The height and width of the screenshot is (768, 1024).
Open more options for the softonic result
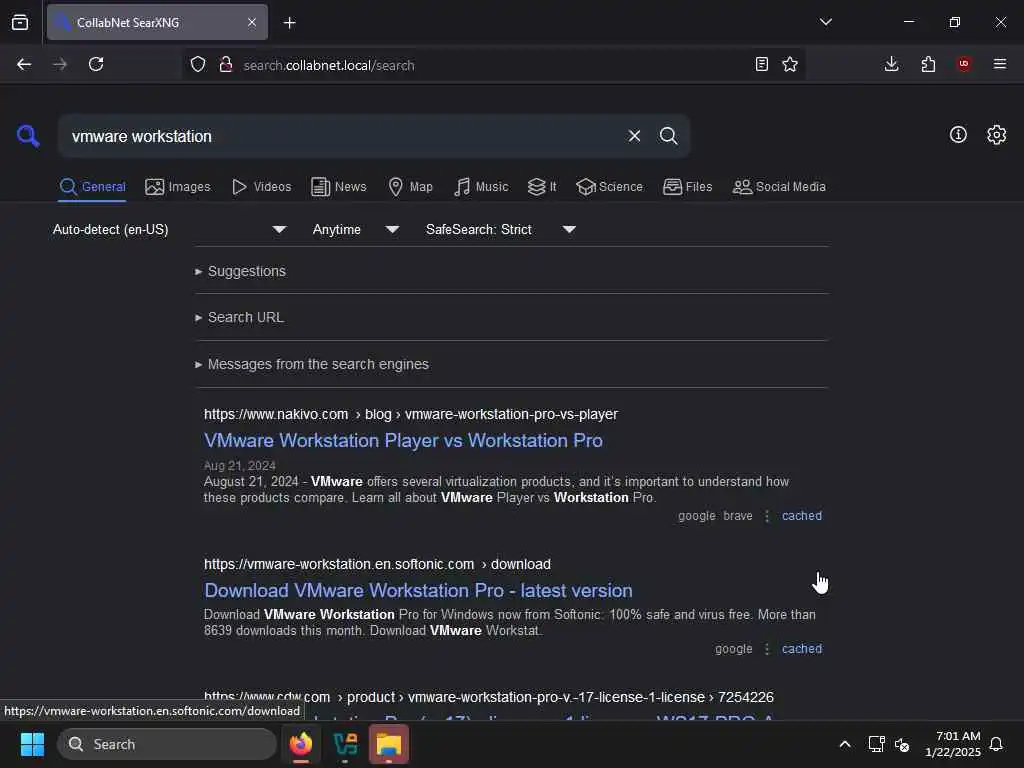click(x=767, y=649)
